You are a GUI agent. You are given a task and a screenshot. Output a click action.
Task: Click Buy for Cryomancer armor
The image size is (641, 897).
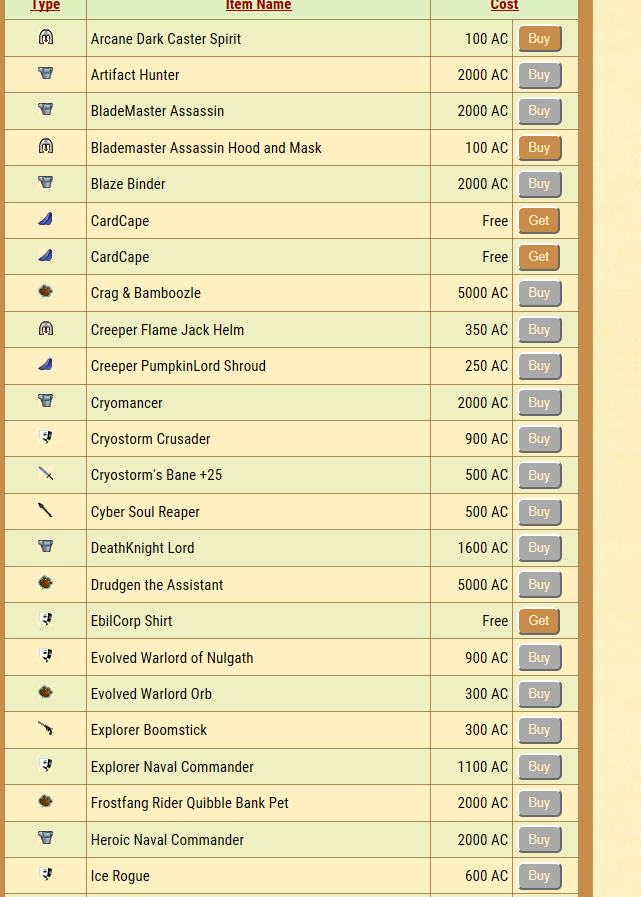pyautogui.click(x=539, y=403)
